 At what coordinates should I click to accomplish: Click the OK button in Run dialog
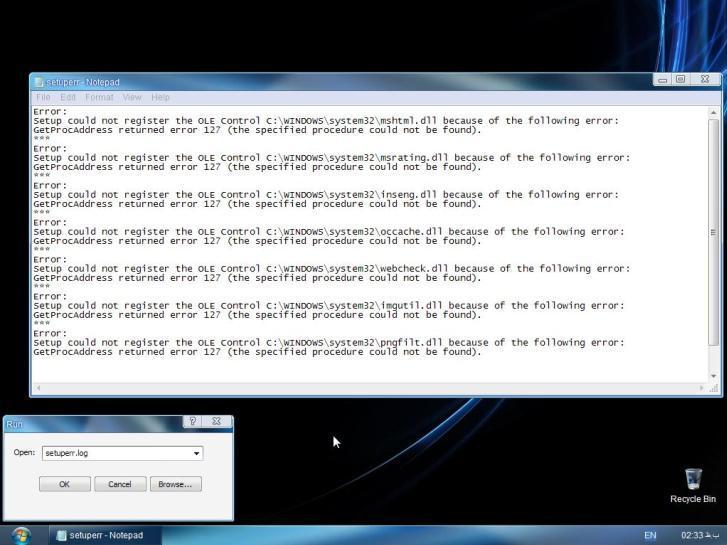64,484
